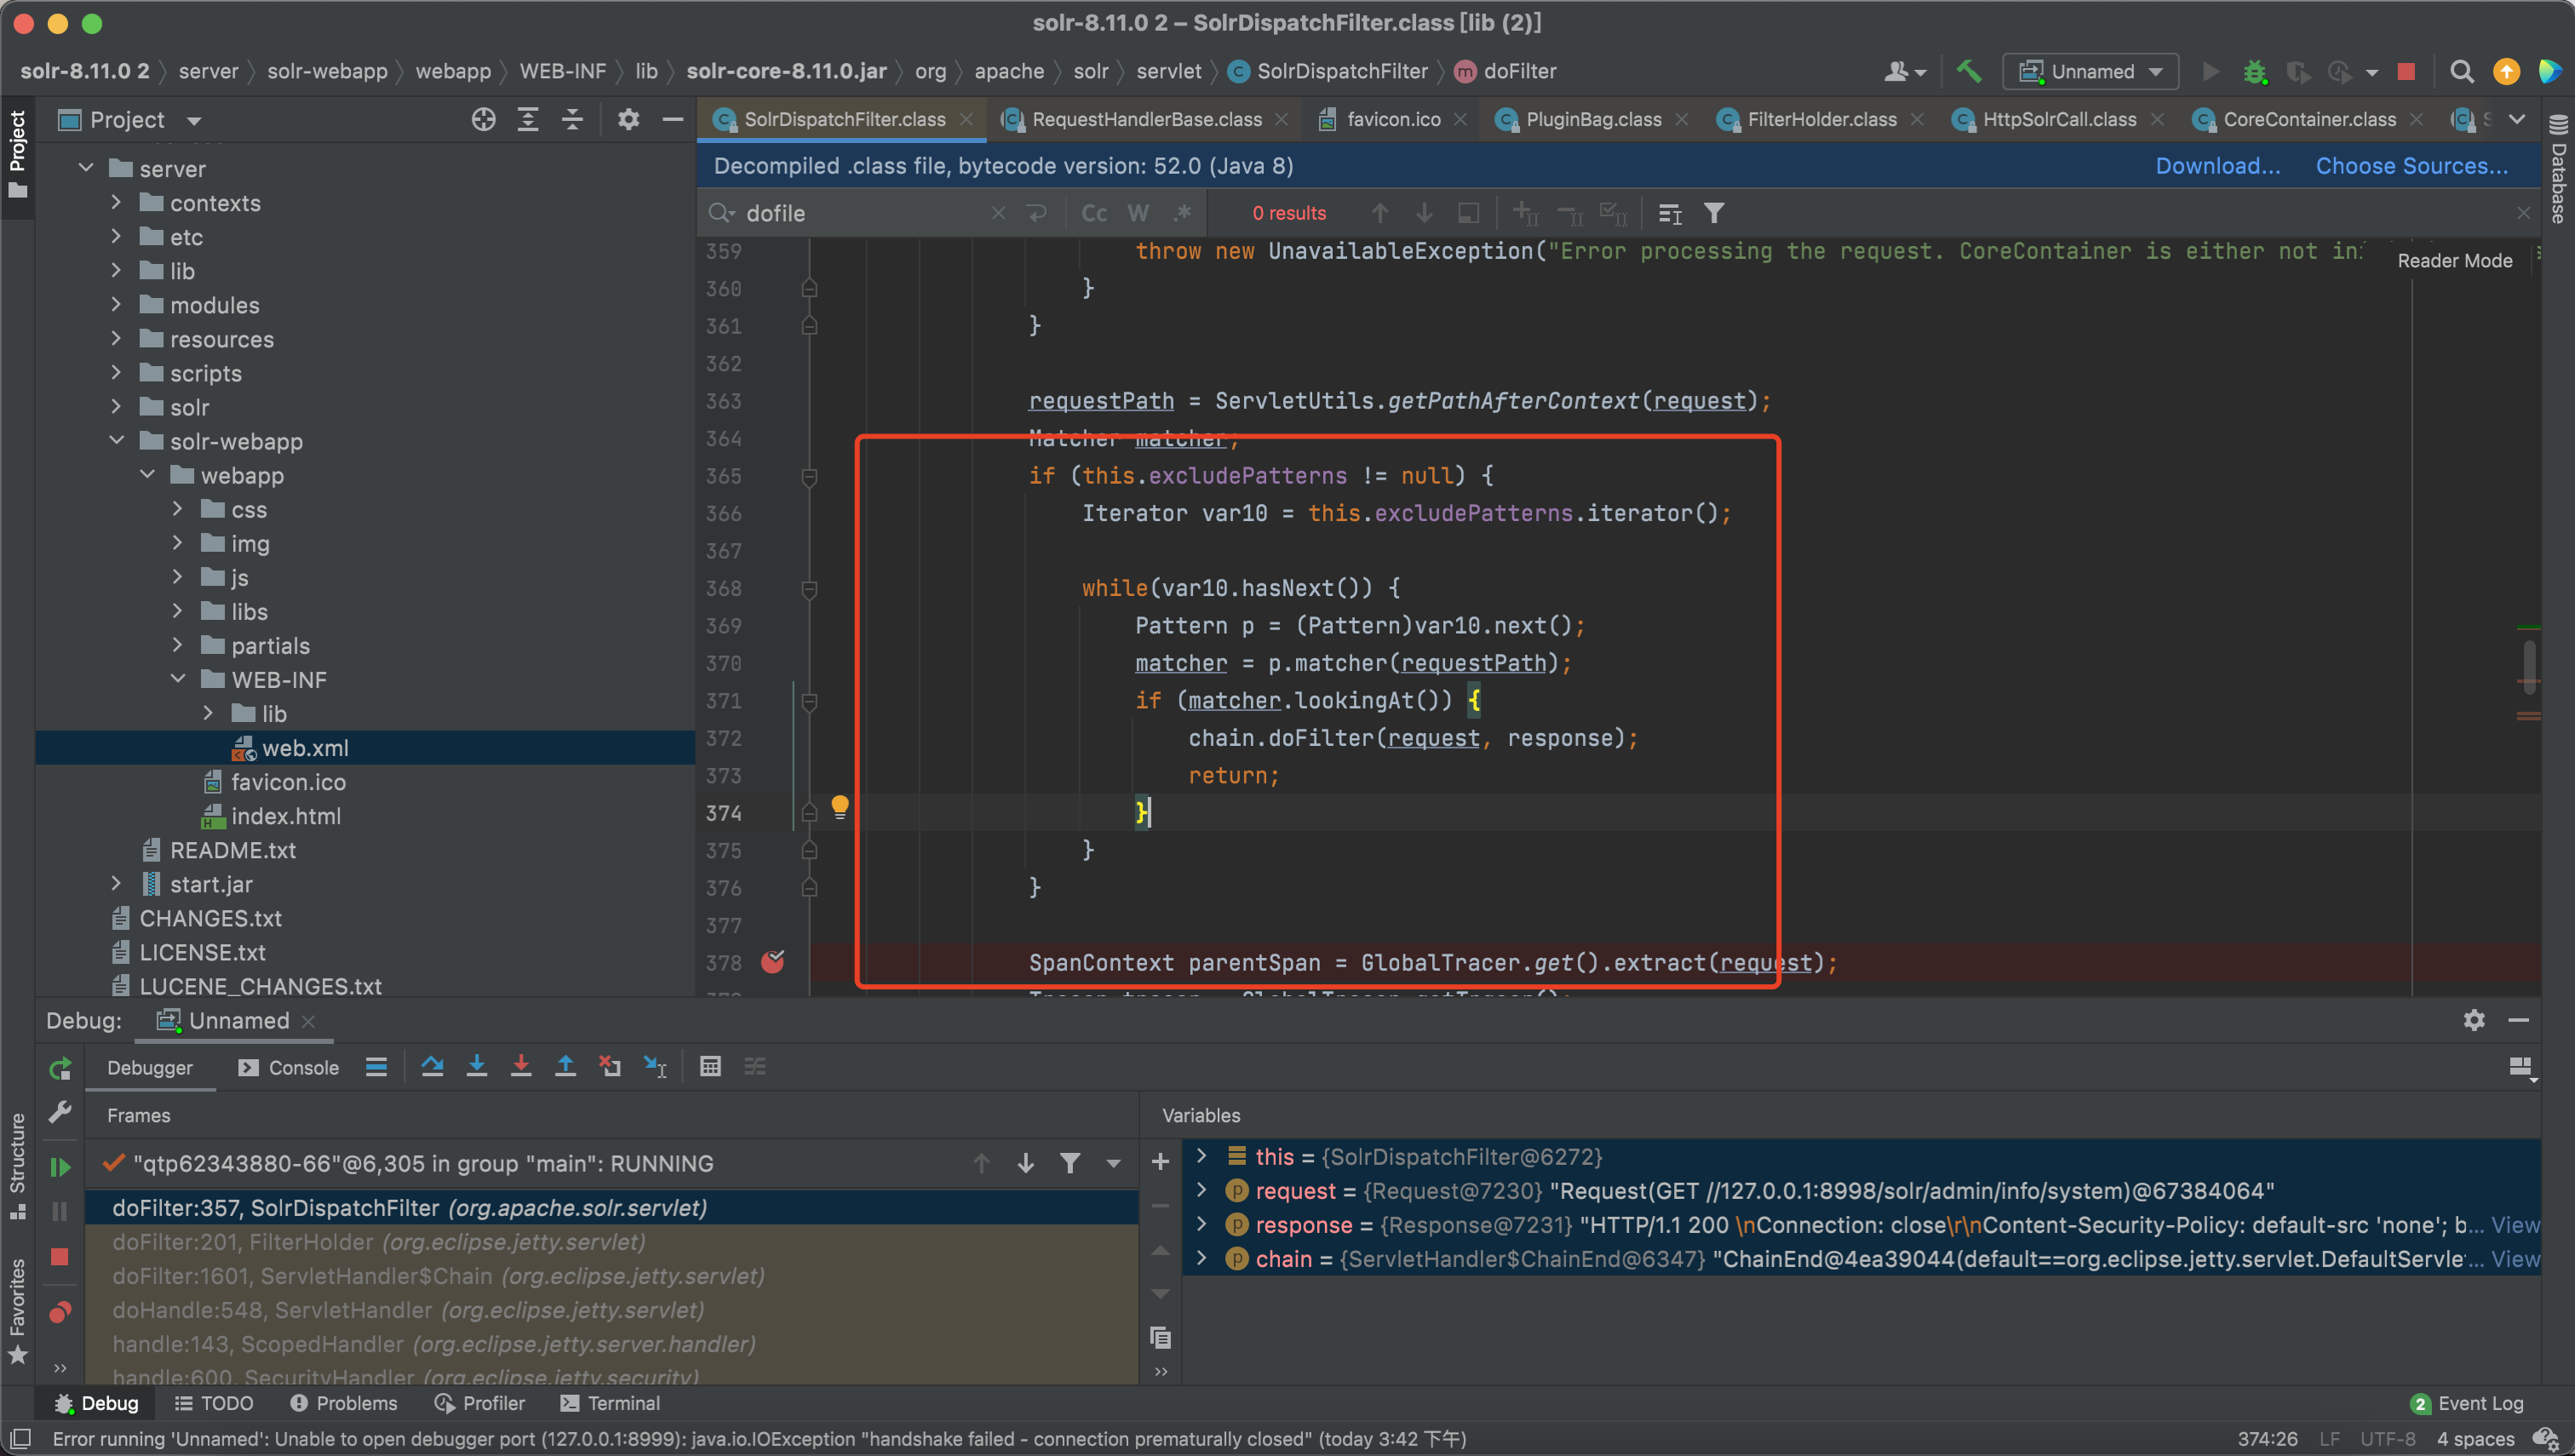Show hidden editor tabs dropdown chevron
Screen dimensions: 2575x1456
pos(2517,119)
